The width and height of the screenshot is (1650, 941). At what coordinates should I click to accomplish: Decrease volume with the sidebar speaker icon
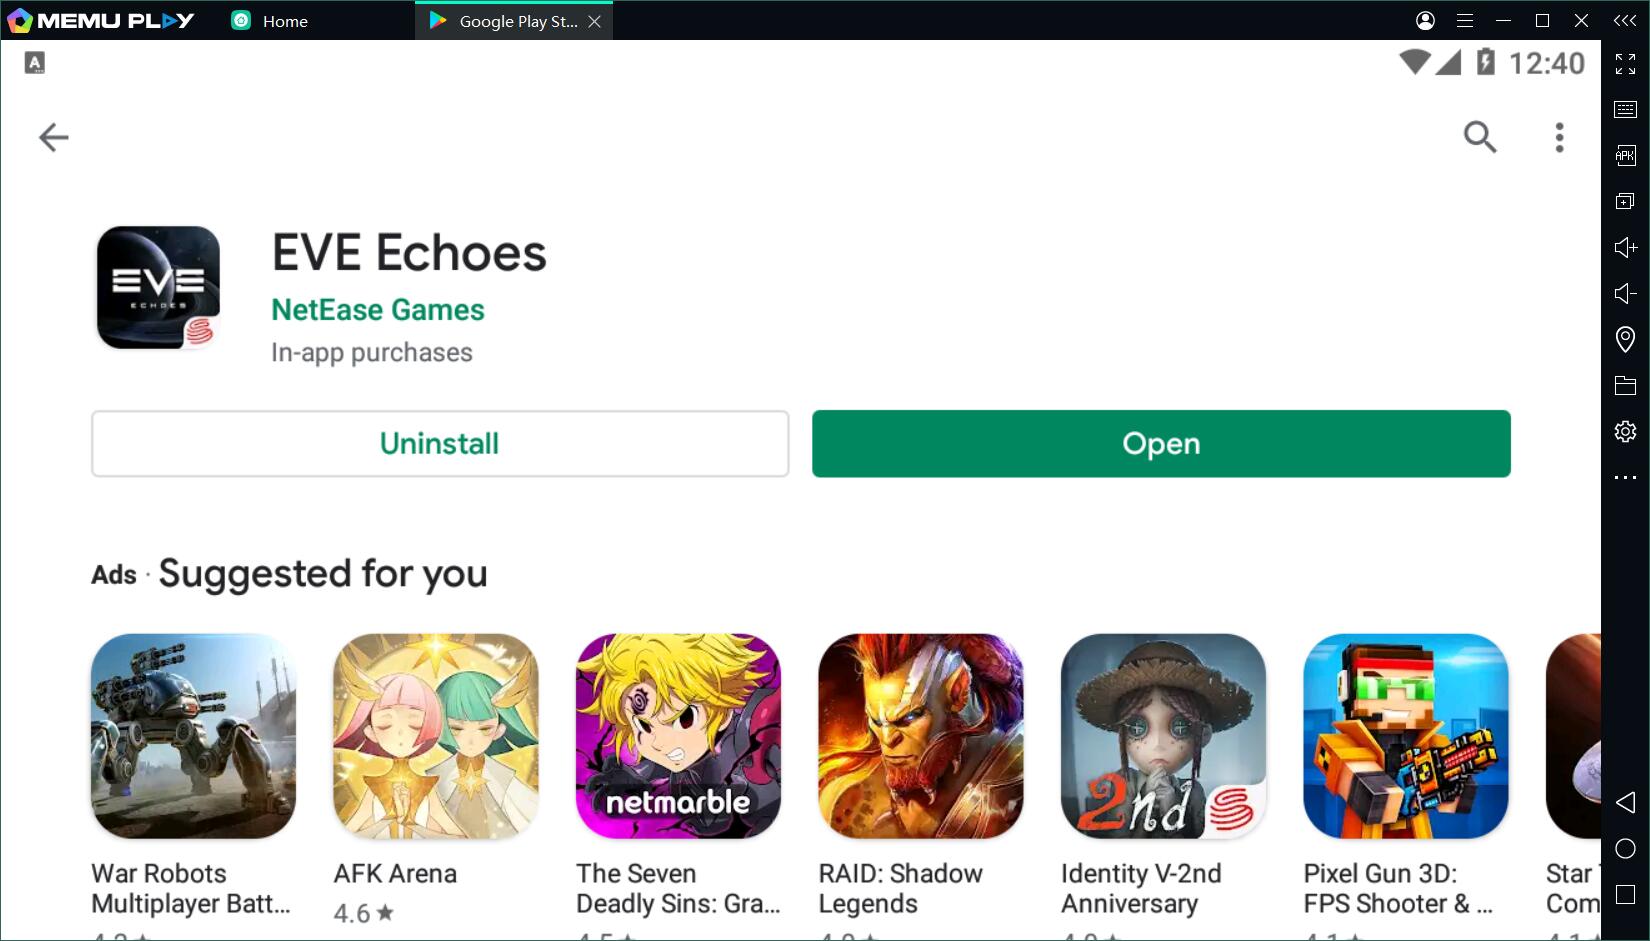click(1625, 293)
